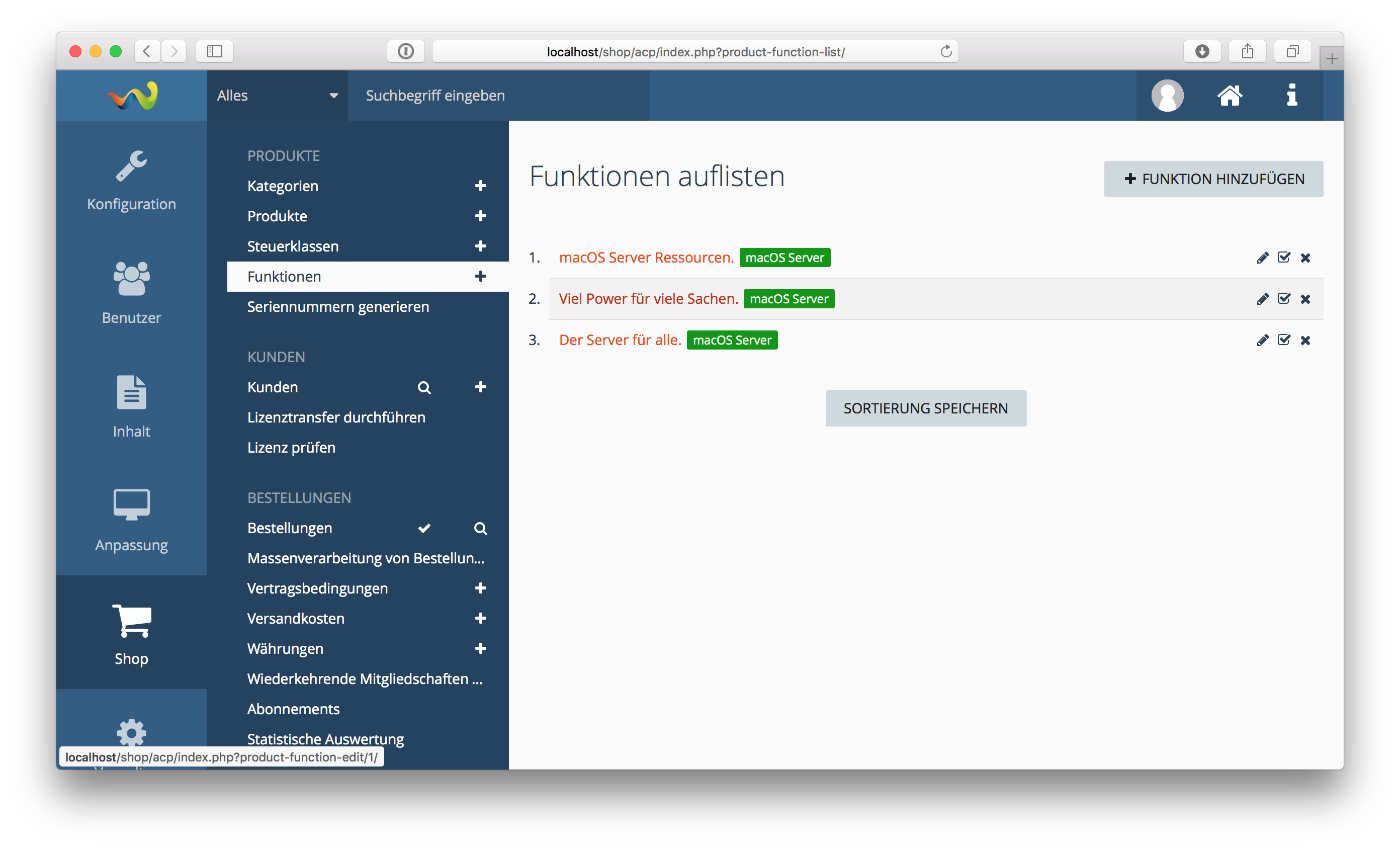Click the plus icon next to Versandkosten

(480, 619)
